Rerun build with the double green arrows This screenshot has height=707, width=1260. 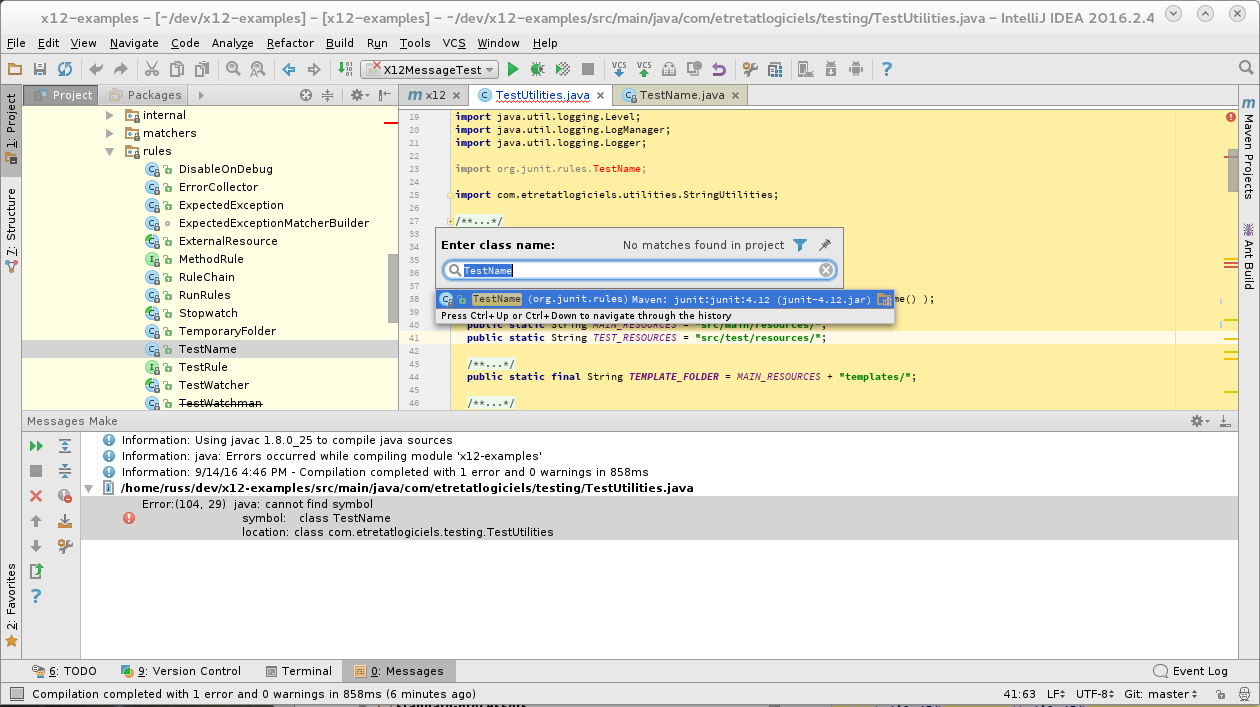point(36,446)
